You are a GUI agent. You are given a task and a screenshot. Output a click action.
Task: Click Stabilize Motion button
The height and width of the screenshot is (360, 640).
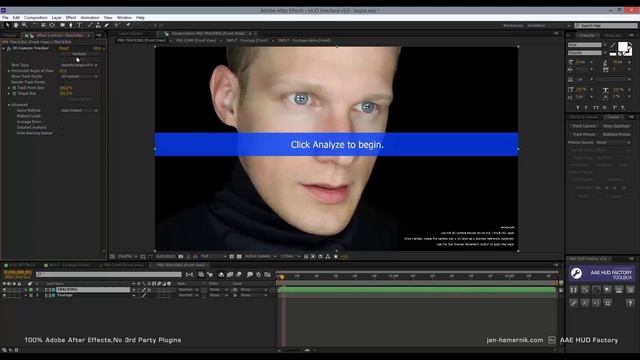(616, 134)
